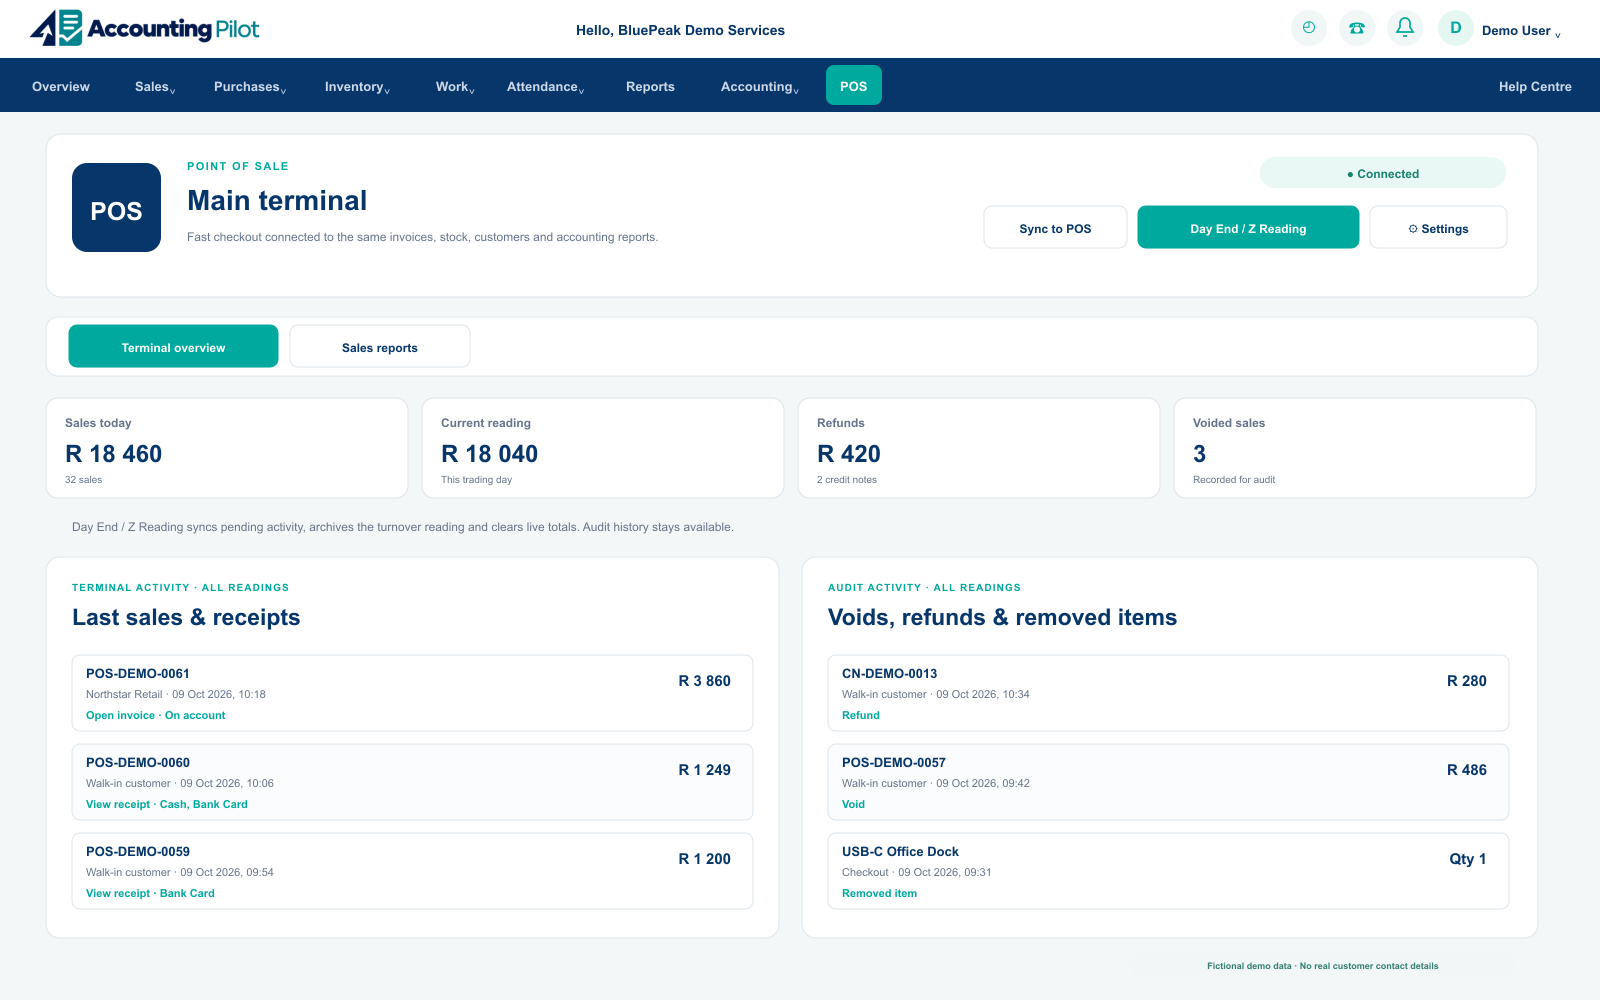The width and height of the screenshot is (1600, 1000).
Task: Go to the Overview menu item
Action: (x=61, y=87)
